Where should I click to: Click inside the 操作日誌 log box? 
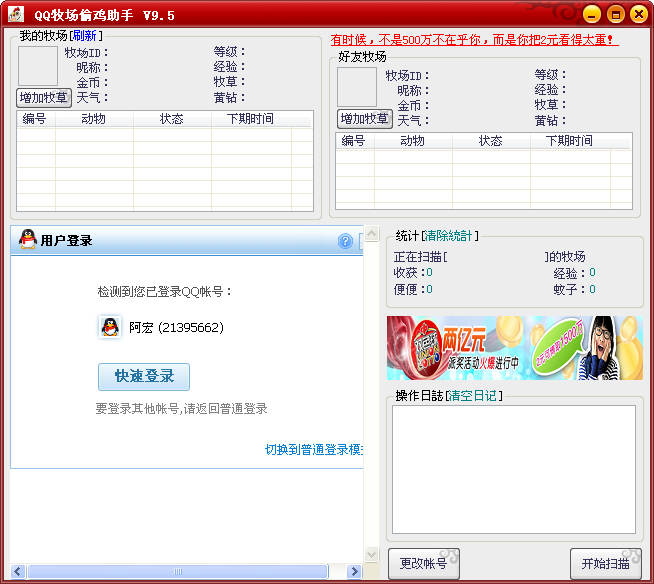point(514,469)
